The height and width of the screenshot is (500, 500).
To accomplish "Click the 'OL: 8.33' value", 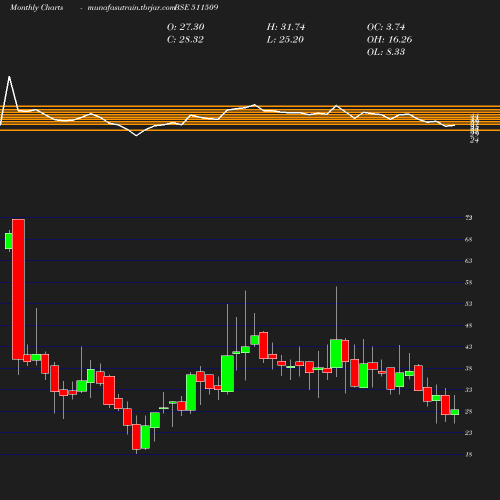I will tap(386, 52).
